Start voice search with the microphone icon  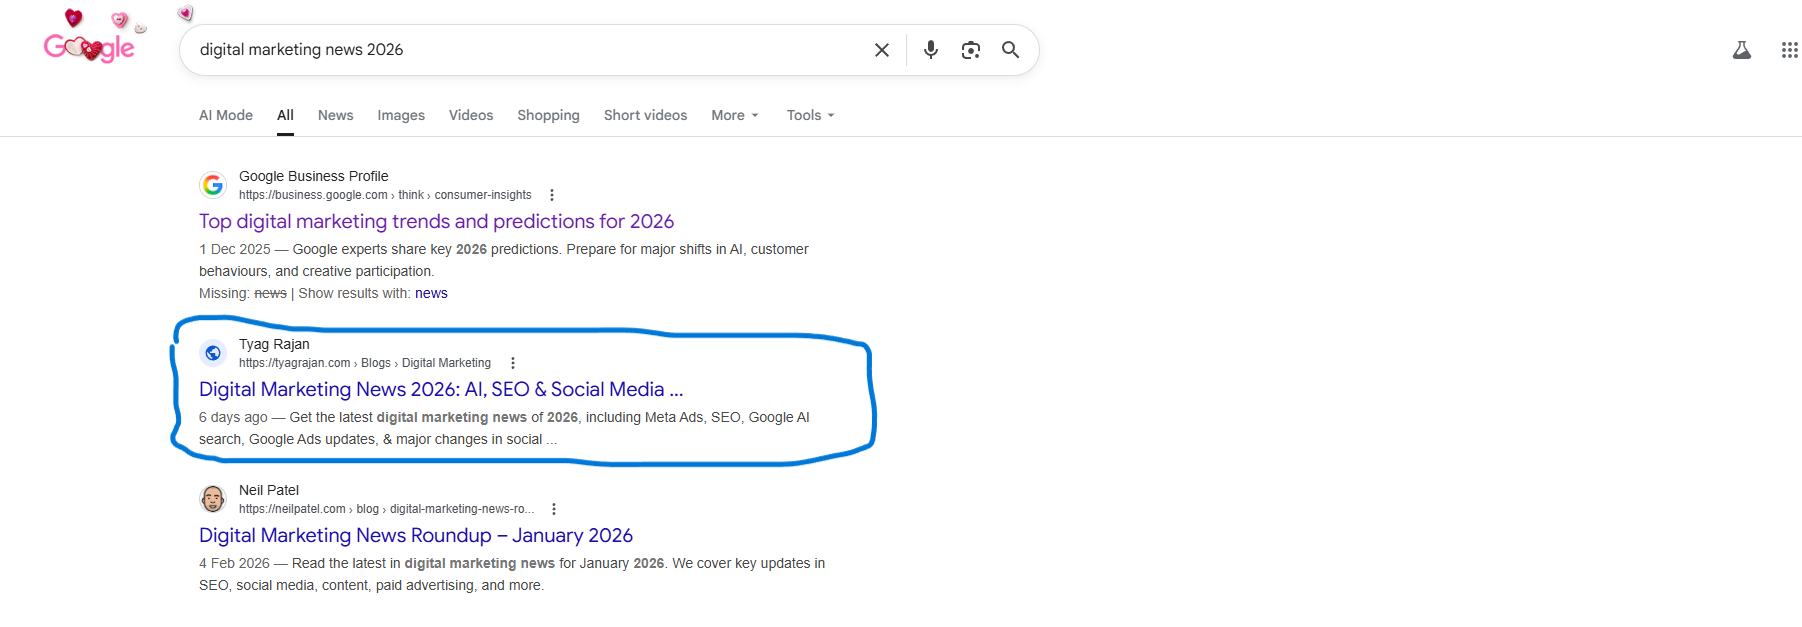(930, 50)
